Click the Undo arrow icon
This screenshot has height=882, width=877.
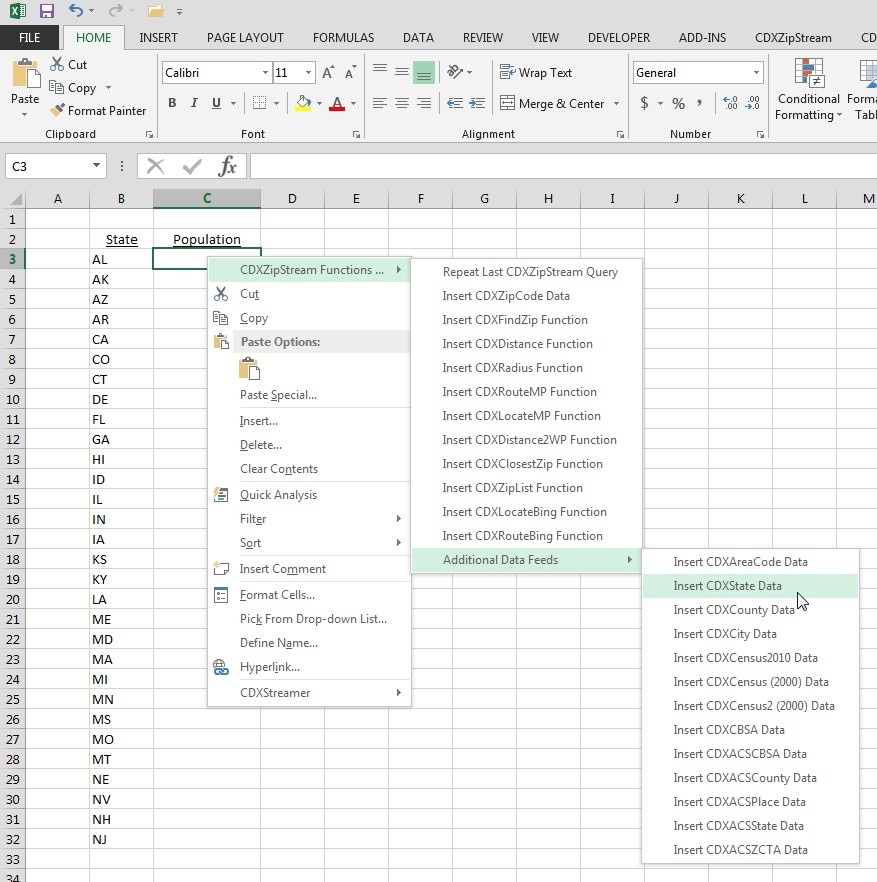pyautogui.click(x=75, y=10)
